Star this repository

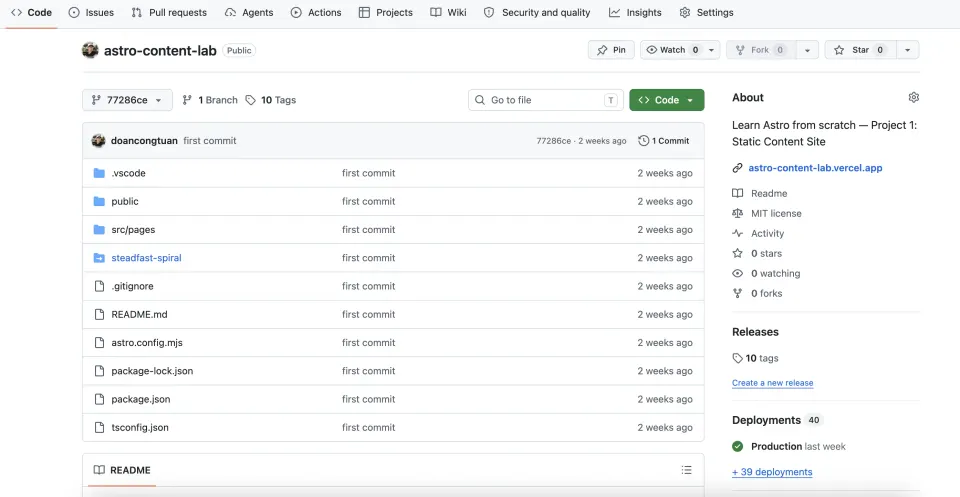point(860,50)
